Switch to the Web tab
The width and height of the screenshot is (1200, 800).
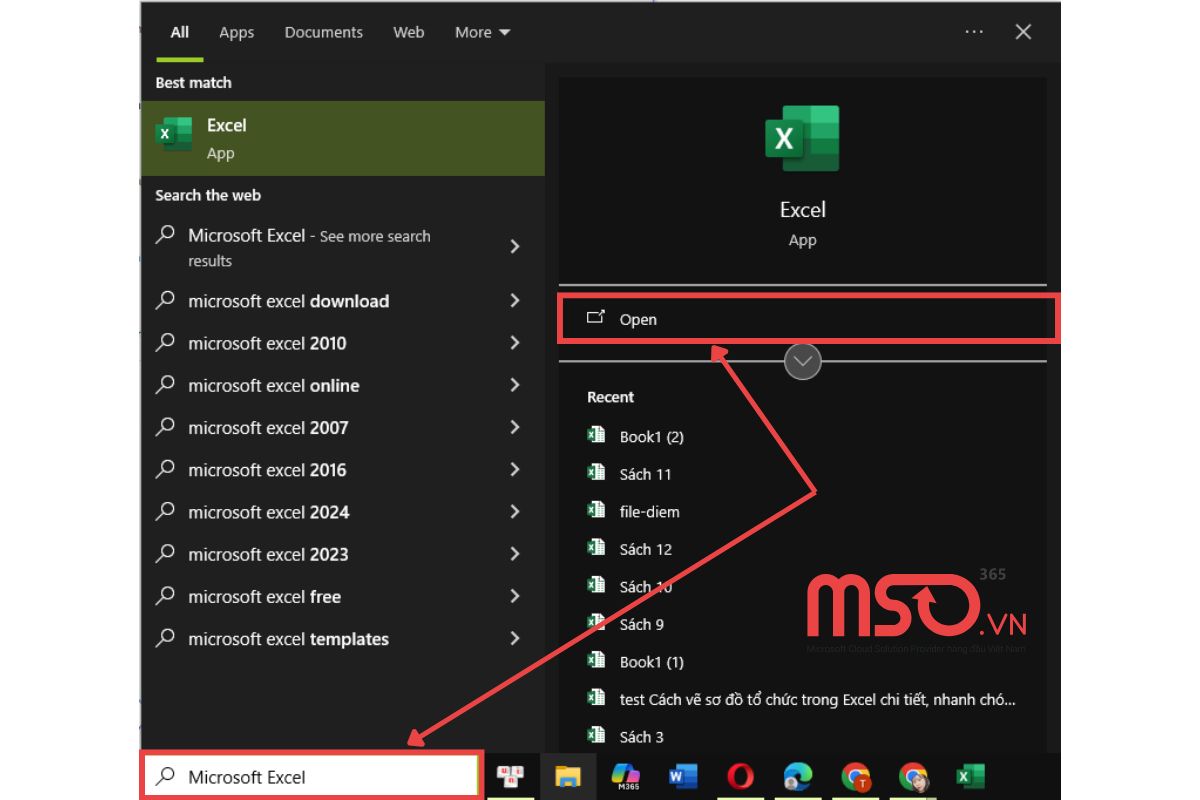click(x=408, y=32)
